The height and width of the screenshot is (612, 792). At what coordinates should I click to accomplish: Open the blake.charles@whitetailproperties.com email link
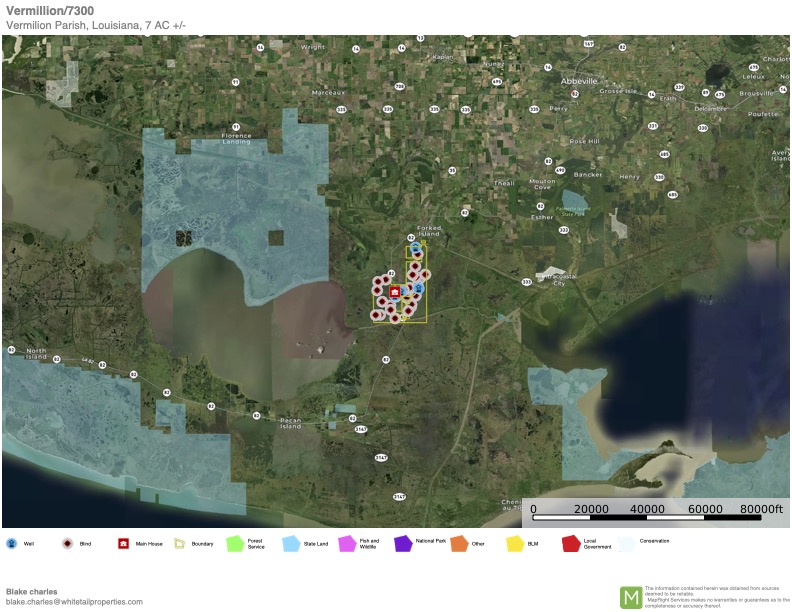coord(74,602)
